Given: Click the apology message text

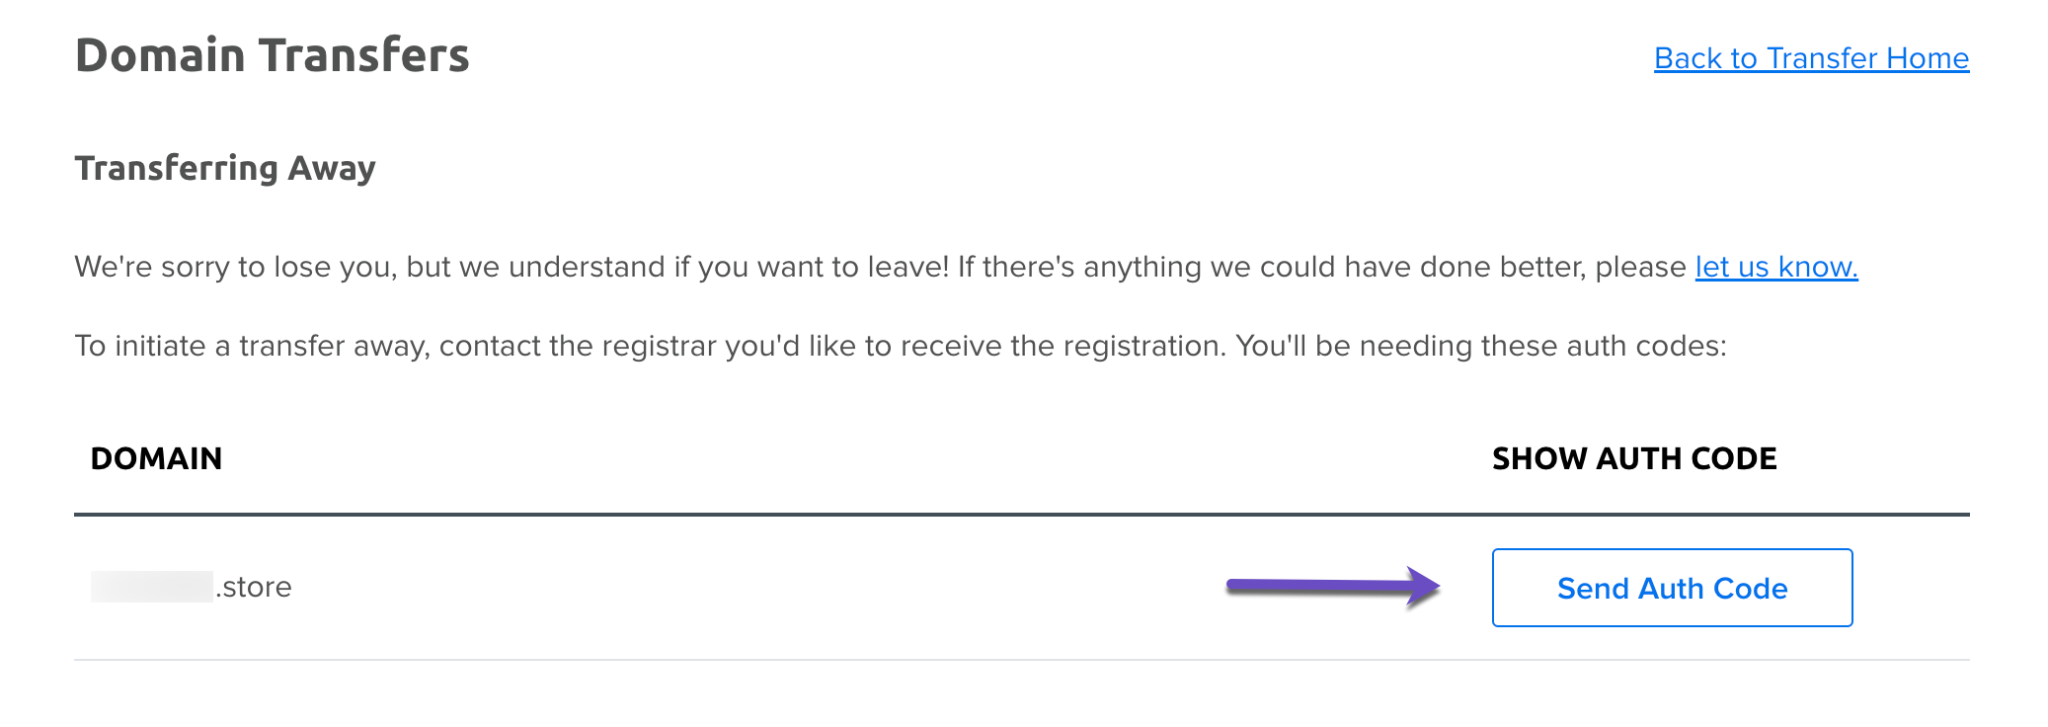Looking at the screenshot, I should [700, 267].
